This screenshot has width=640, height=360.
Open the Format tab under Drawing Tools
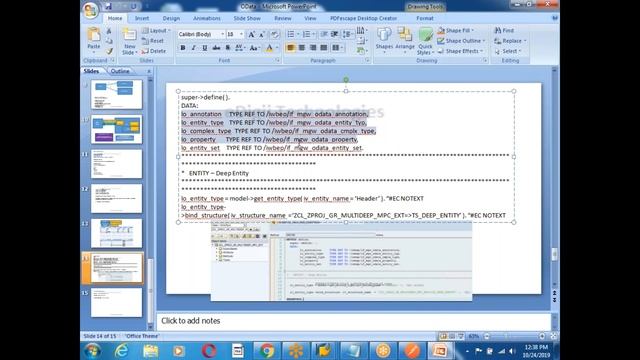[425, 18]
